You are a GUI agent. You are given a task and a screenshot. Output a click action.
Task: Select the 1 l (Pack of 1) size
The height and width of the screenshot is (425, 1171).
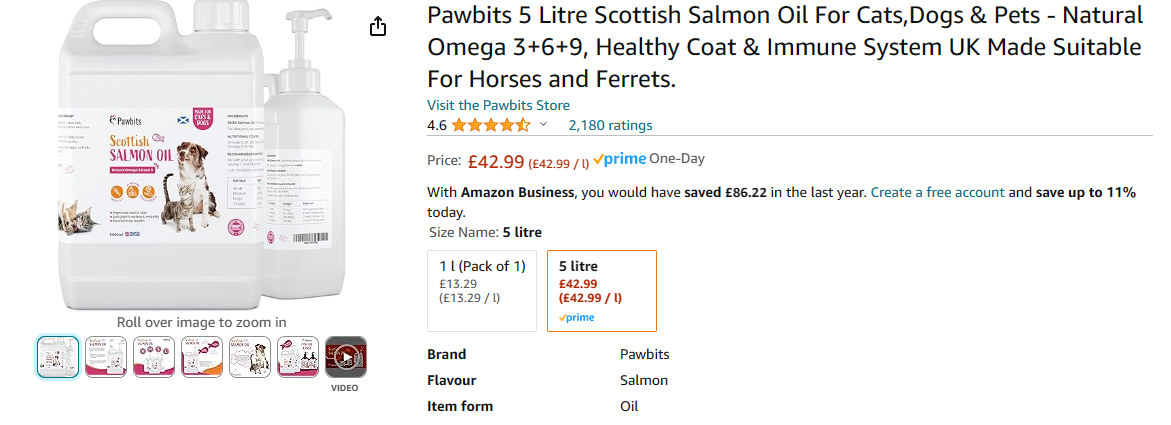[x=482, y=290]
